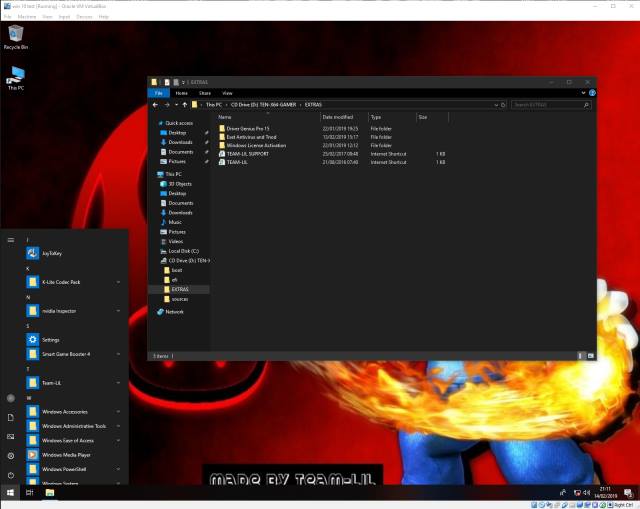This screenshot has width=640, height=509.
Task: Open the Explorer Help question mark icon
Action: click(x=592, y=93)
